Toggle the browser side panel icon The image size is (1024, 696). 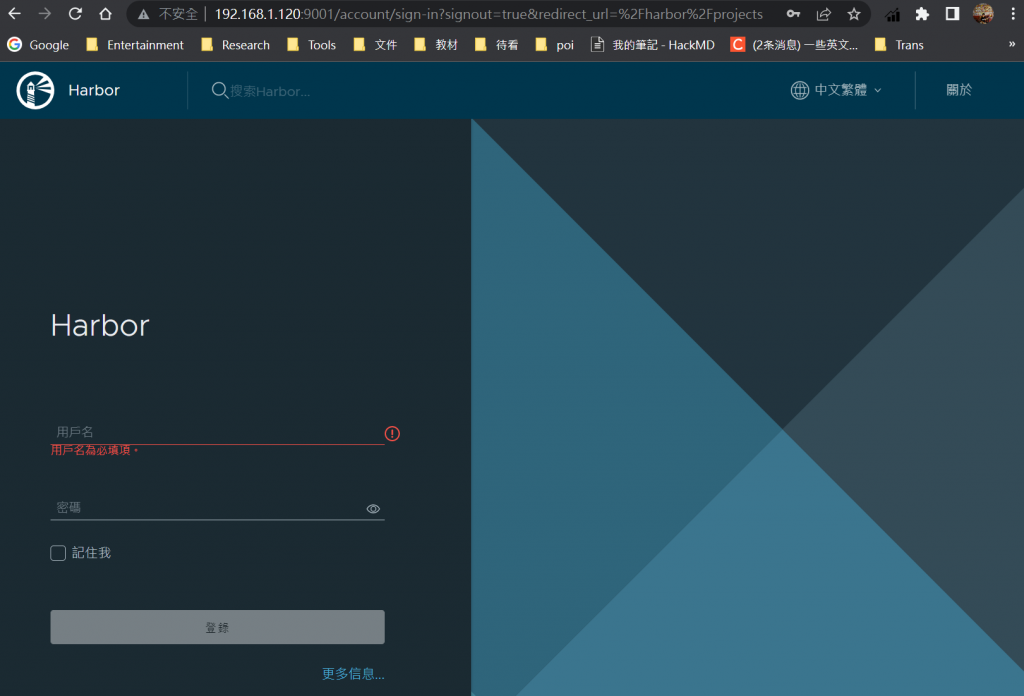click(952, 14)
